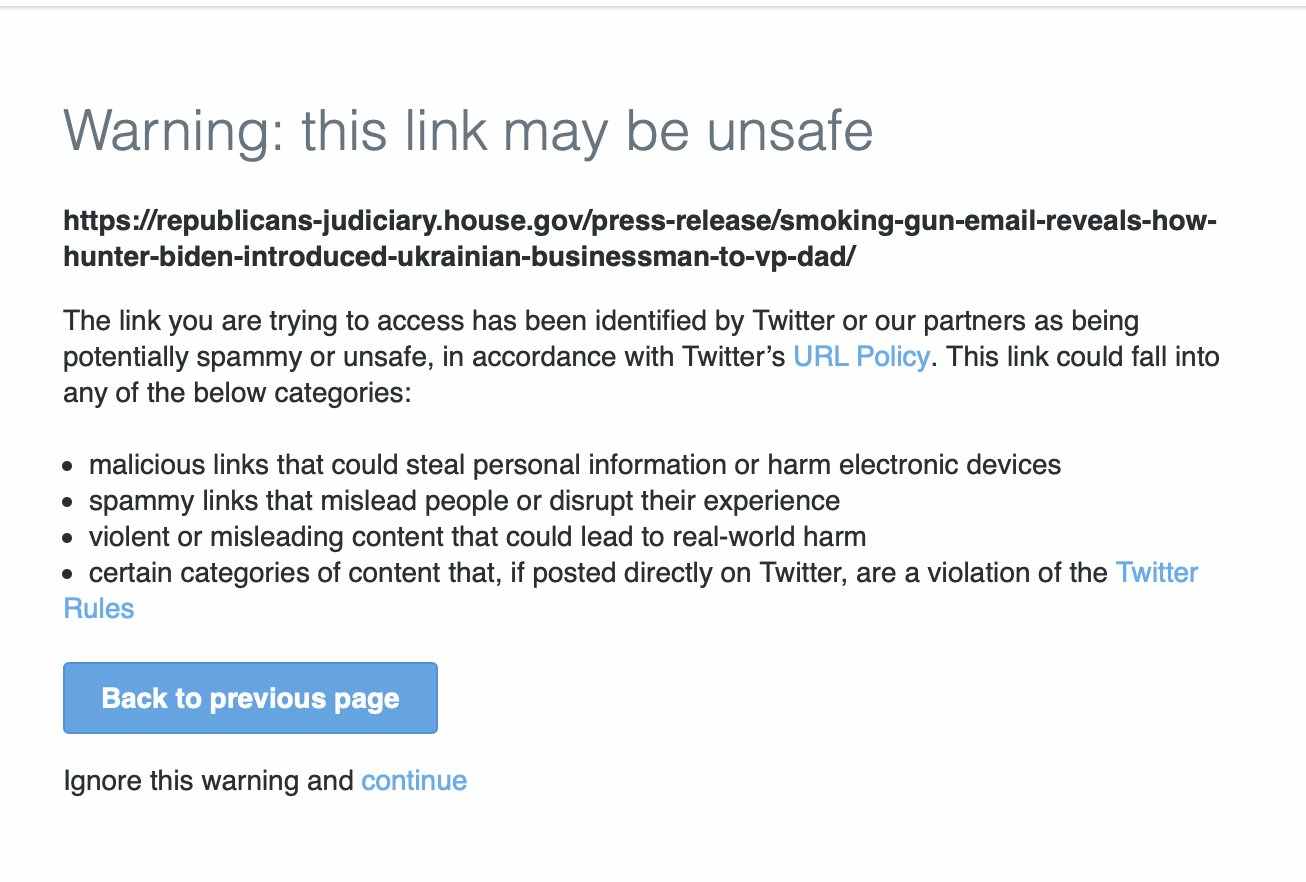Viewport: 1306px width, 882px height.
Task: Click the bullet dot before "spammy links"
Action: (x=68, y=502)
